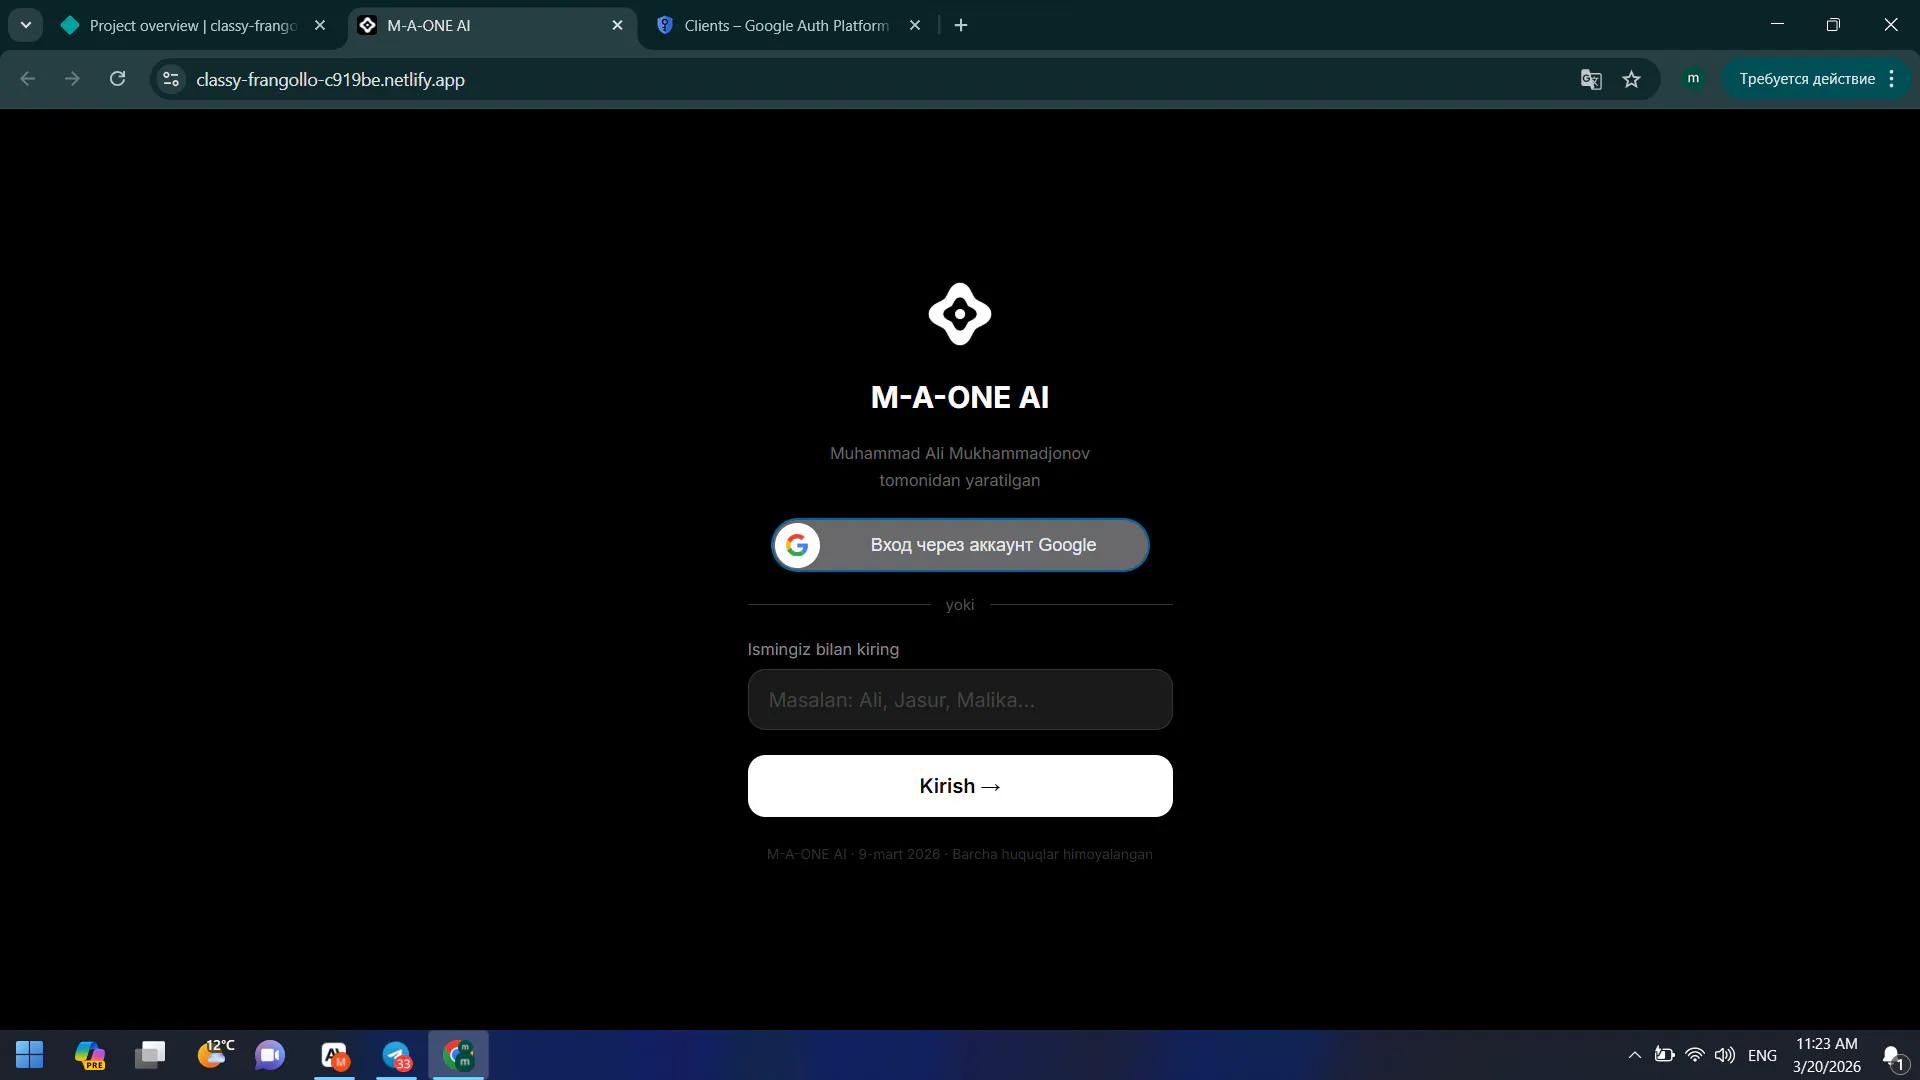
Task: Minimize the Chrome window
Action: pyautogui.click(x=1777, y=25)
